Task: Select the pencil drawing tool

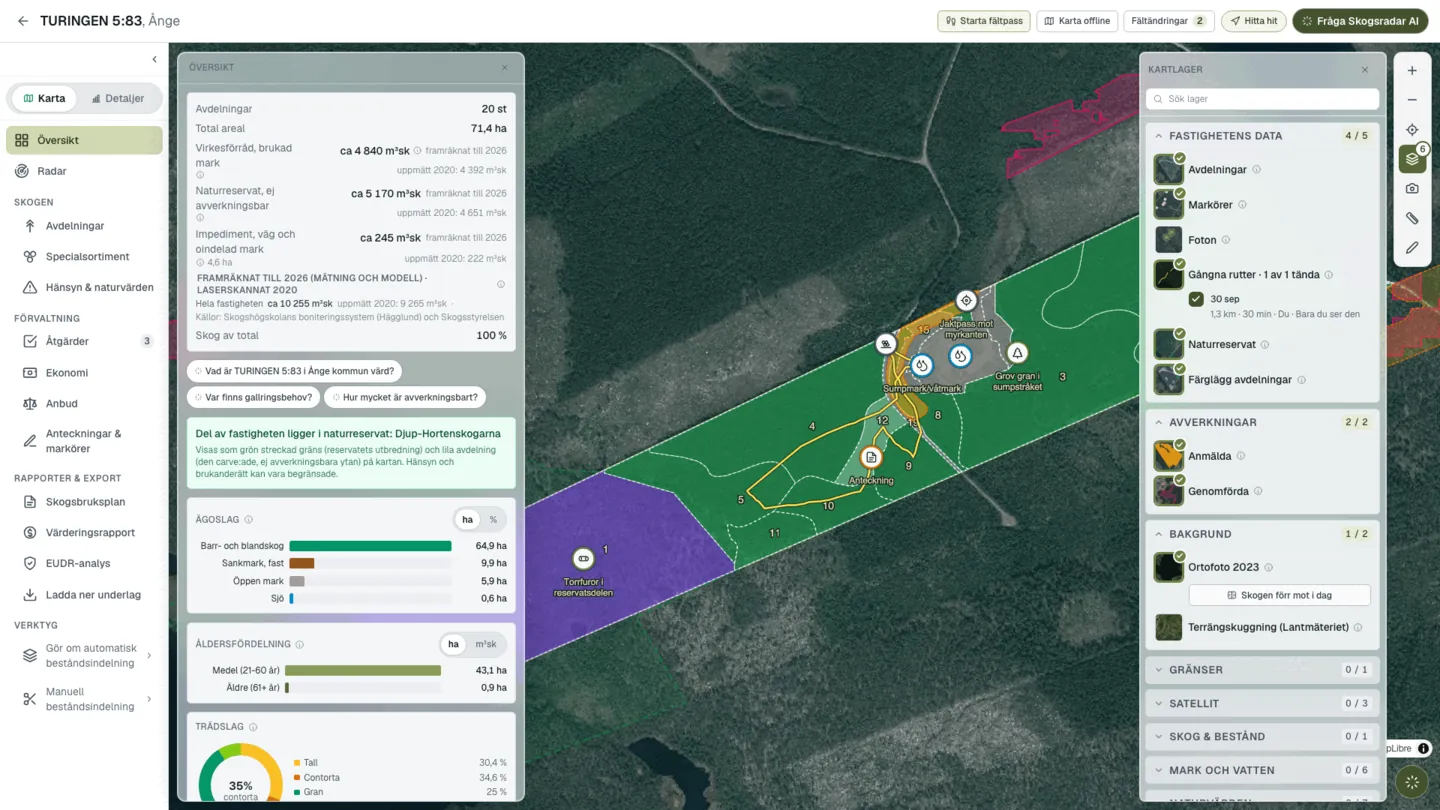Action: coord(1412,248)
